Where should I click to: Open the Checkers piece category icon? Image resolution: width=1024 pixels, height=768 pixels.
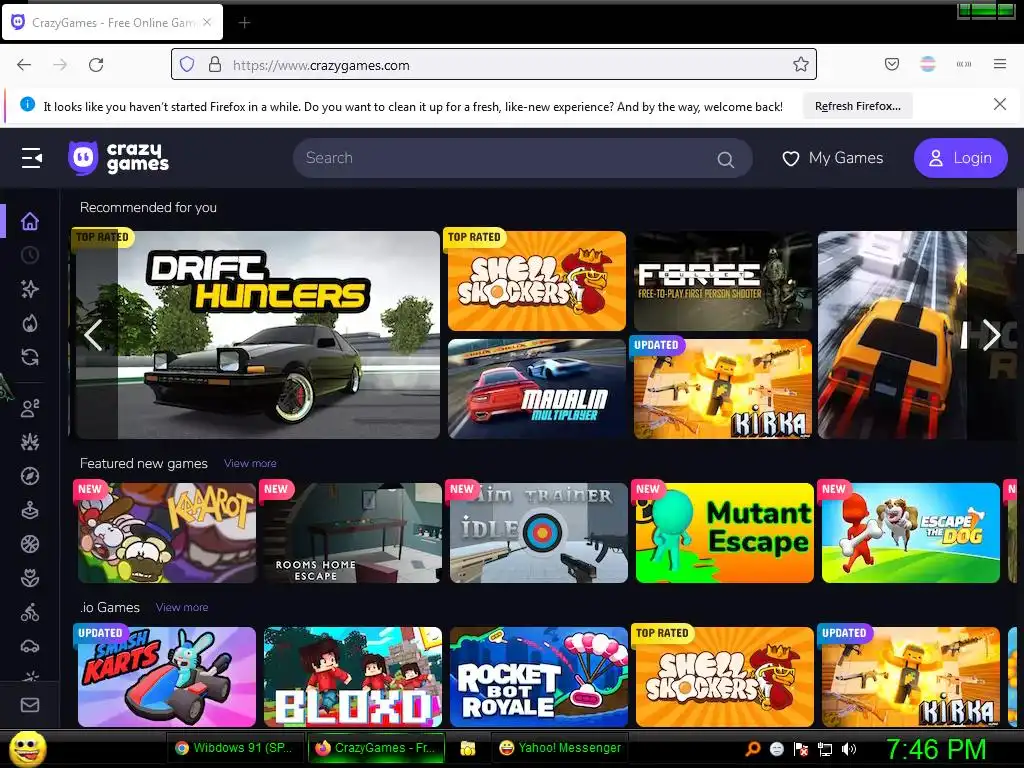click(30, 510)
